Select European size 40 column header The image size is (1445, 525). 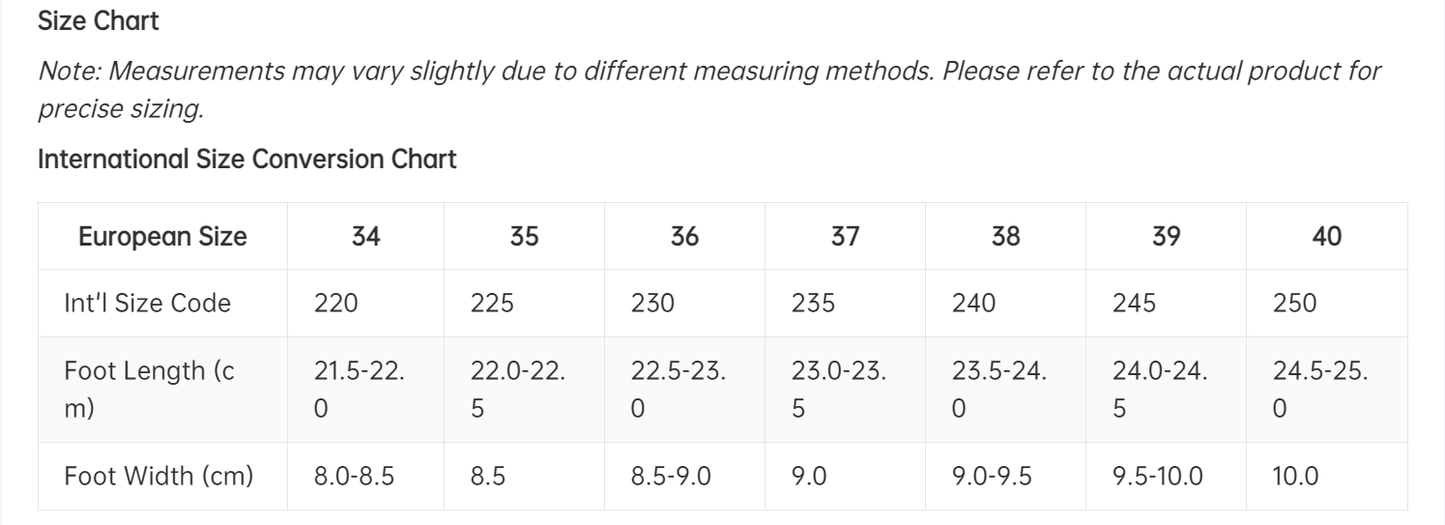tap(1326, 236)
